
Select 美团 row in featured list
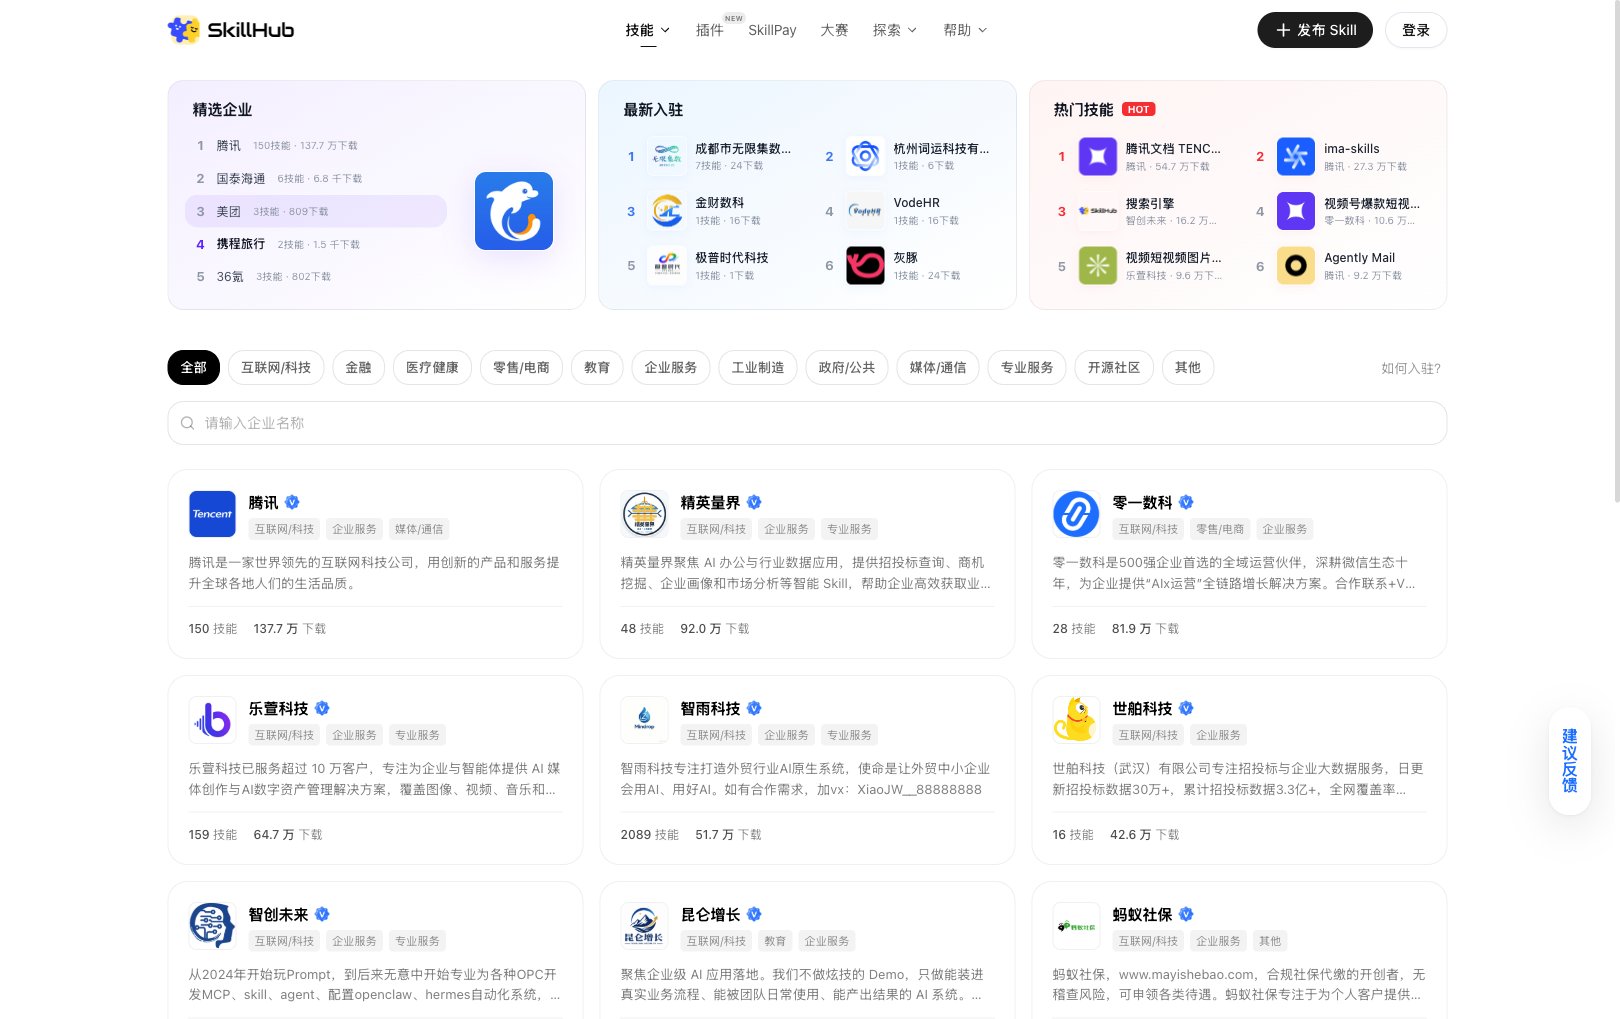point(316,211)
